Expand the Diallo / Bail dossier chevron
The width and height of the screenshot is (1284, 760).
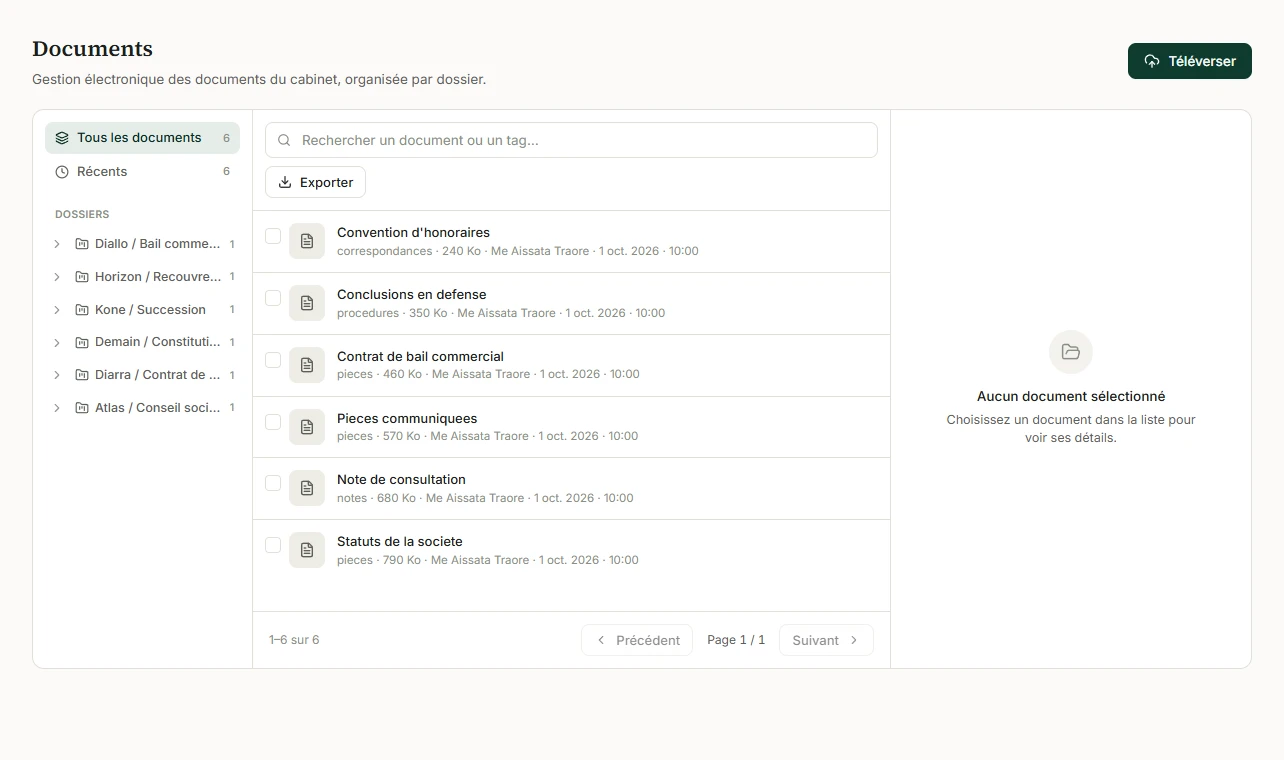point(57,244)
